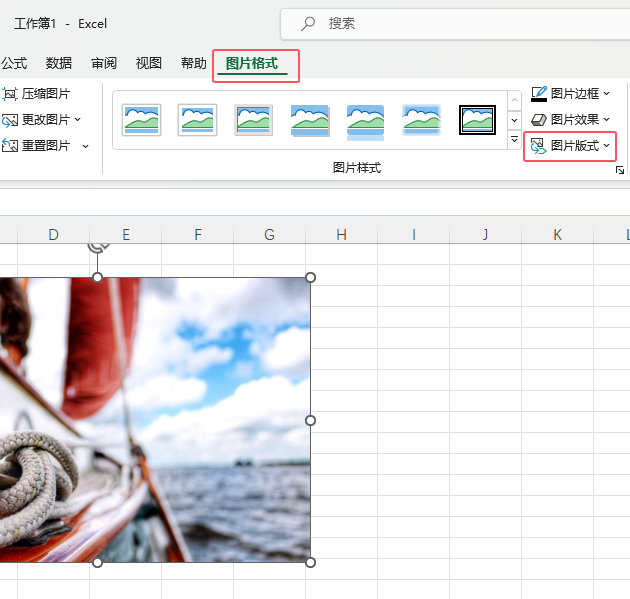Screen dimensions: 630x599
Task: Apply the first picture style (simple white frame)
Action: click(x=141, y=120)
